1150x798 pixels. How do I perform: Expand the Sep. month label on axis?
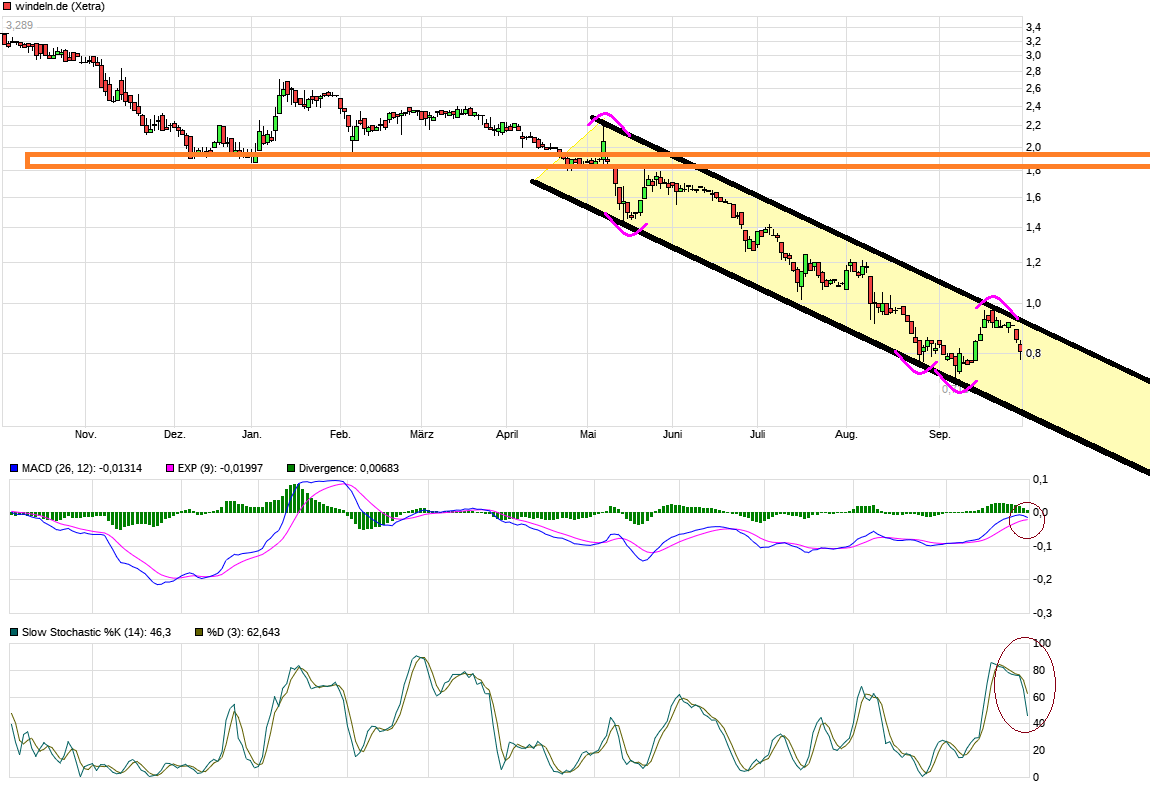940,434
